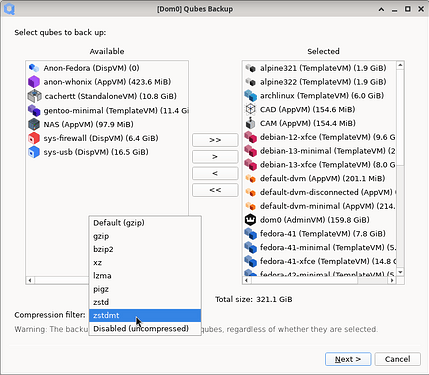Click the dom0 AdminVM icon

point(250,220)
